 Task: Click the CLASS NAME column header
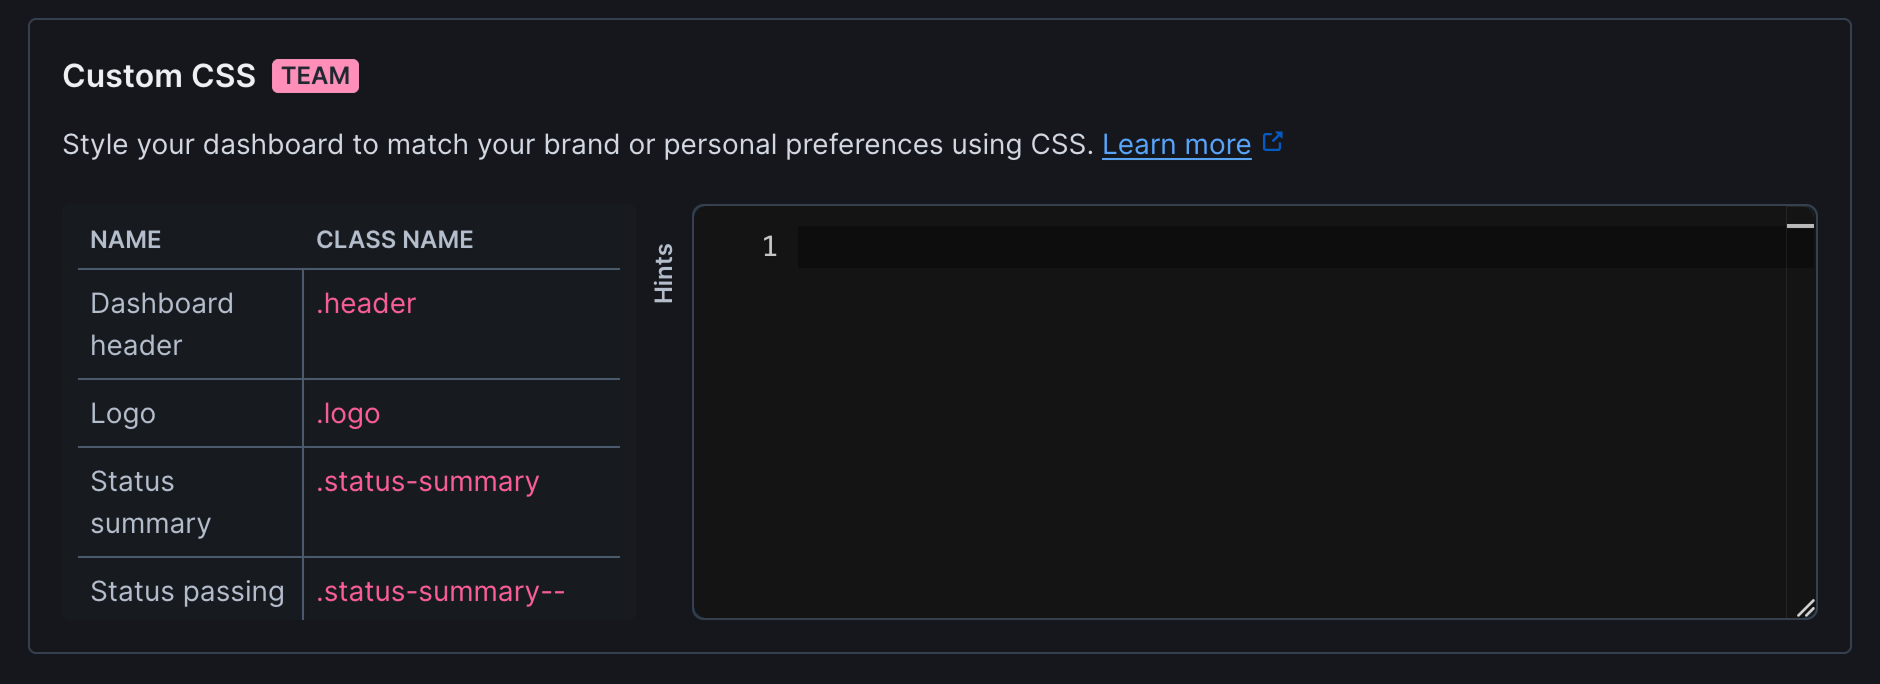(394, 239)
